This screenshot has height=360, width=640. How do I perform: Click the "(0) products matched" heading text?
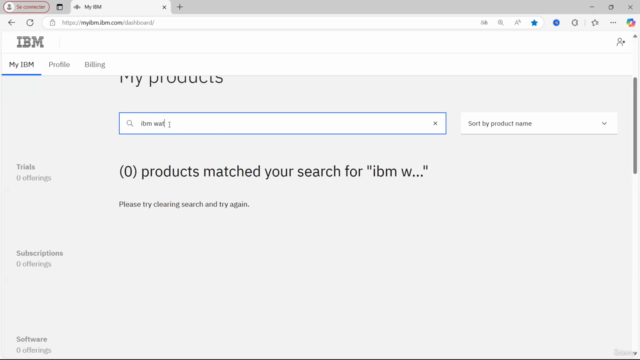pyautogui.click(x=273, y=171)
